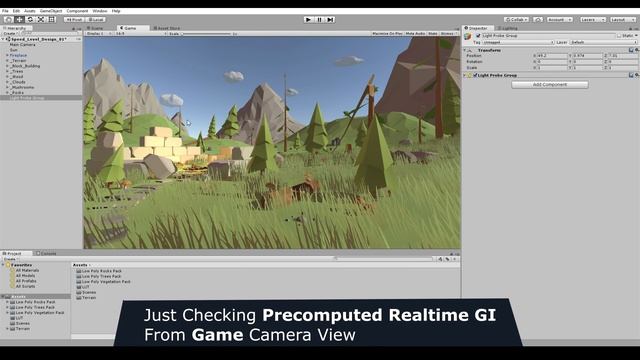Switch to the Console tab

coord(46,253)
